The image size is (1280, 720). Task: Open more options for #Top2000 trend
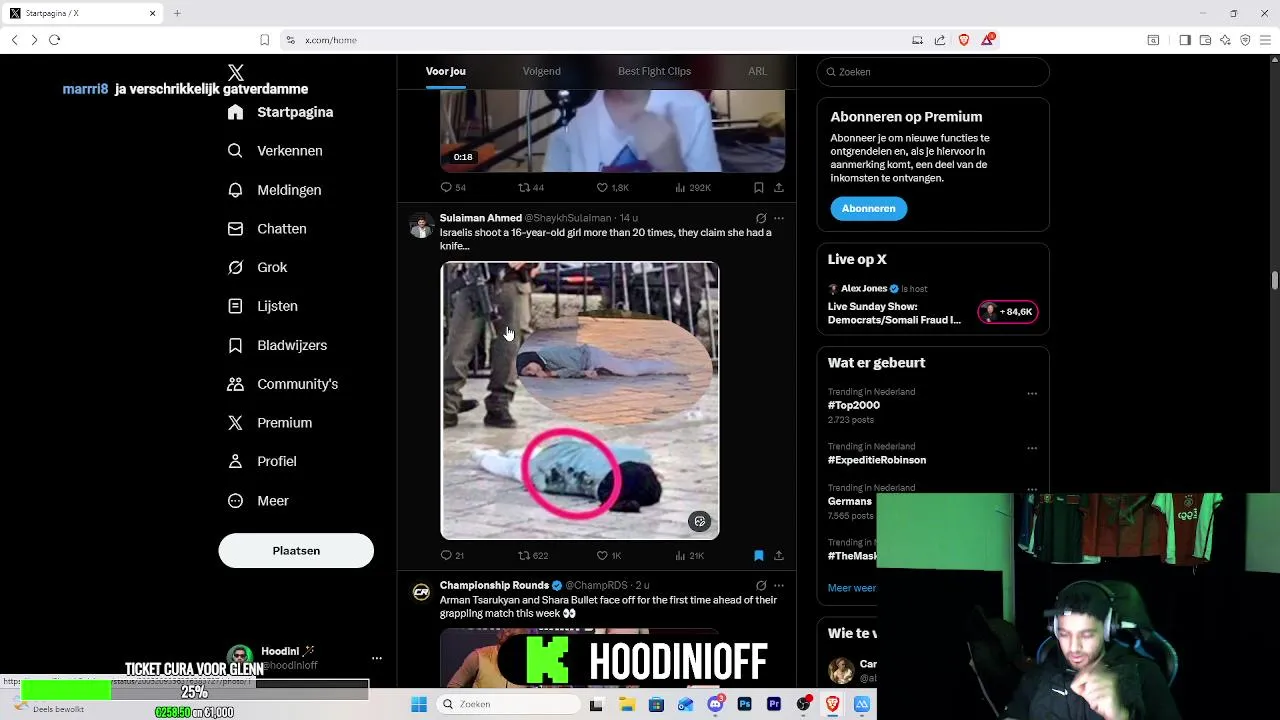click(x=1032, y=393)
